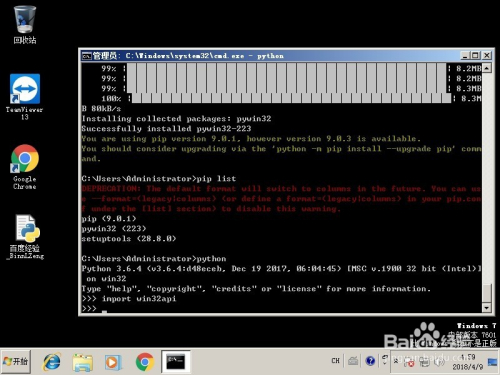
Task: Open Windows Explorer folder in taskbar
Action: pyautogui.click(x=82, y=362)
